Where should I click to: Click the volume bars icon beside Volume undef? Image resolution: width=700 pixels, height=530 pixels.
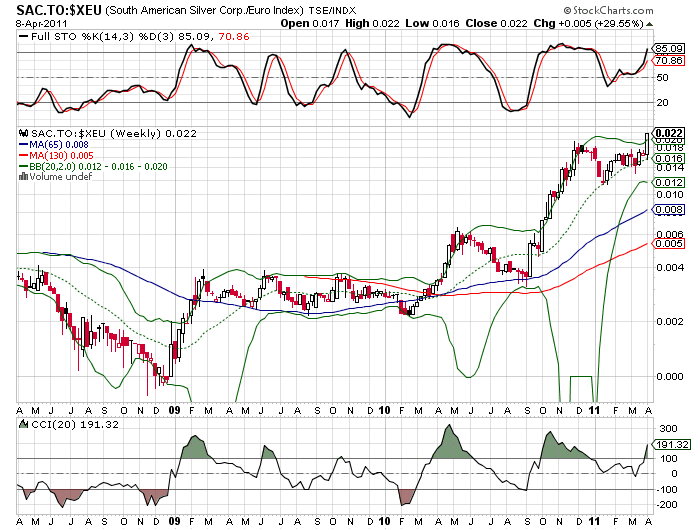[24, 177]
